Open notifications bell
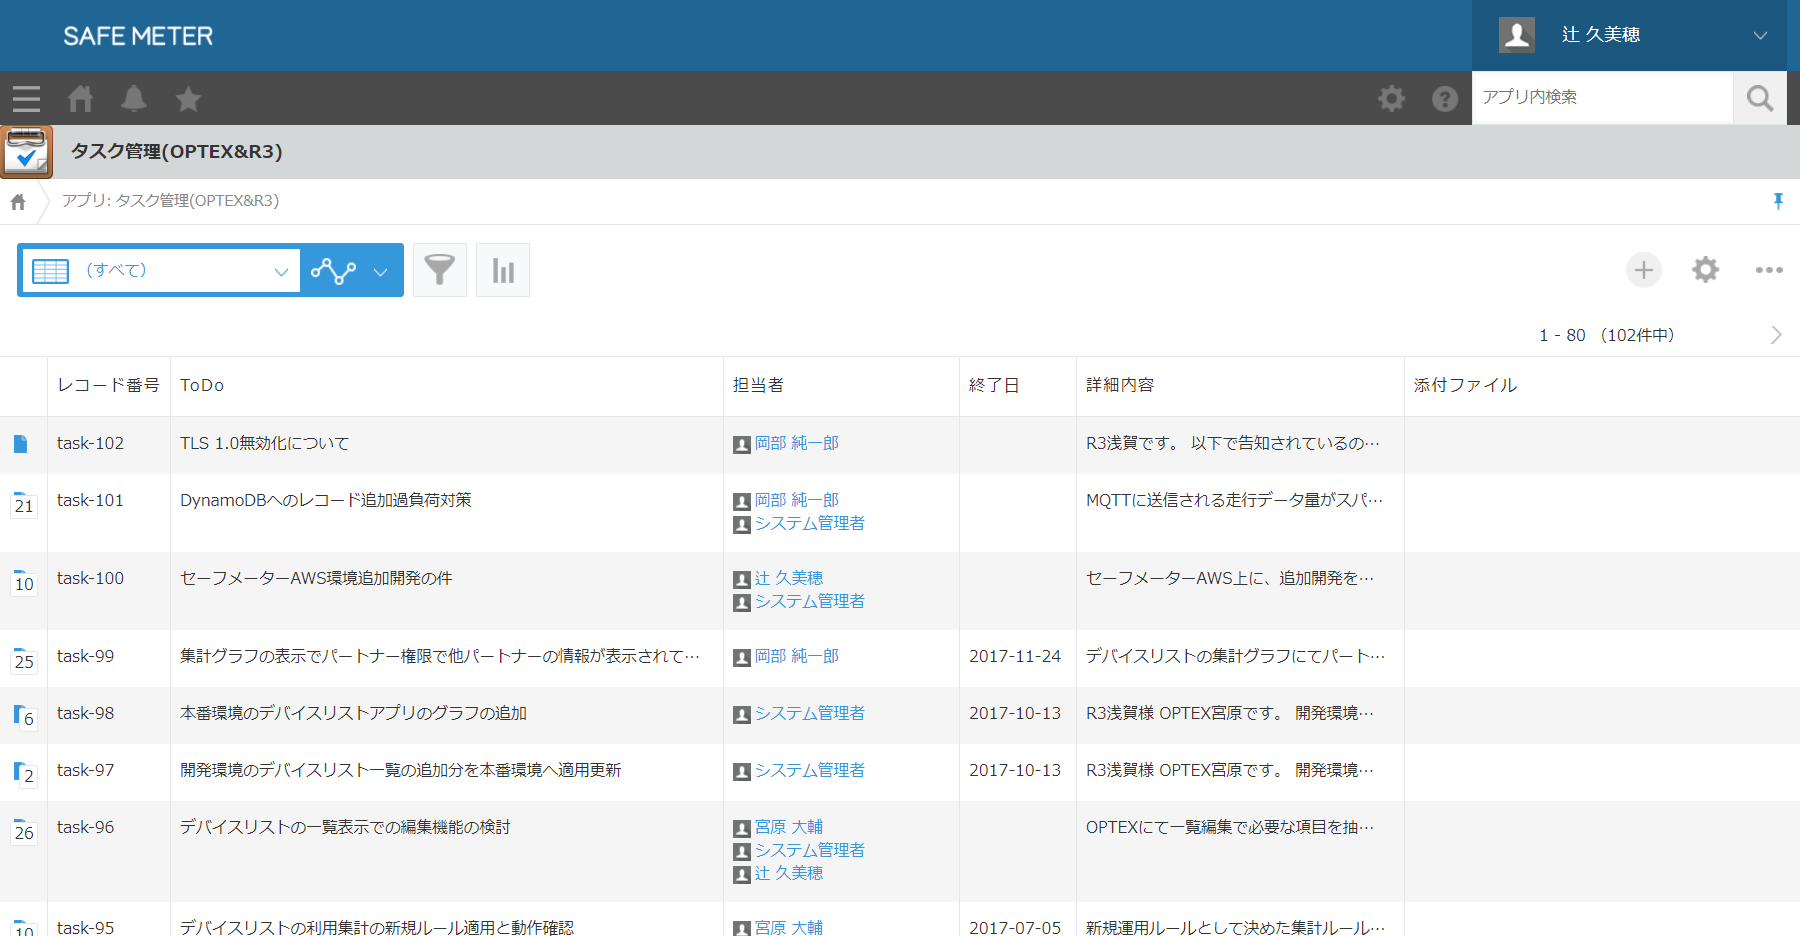This screenshot has width=1800, height=936. coord(134,99)
